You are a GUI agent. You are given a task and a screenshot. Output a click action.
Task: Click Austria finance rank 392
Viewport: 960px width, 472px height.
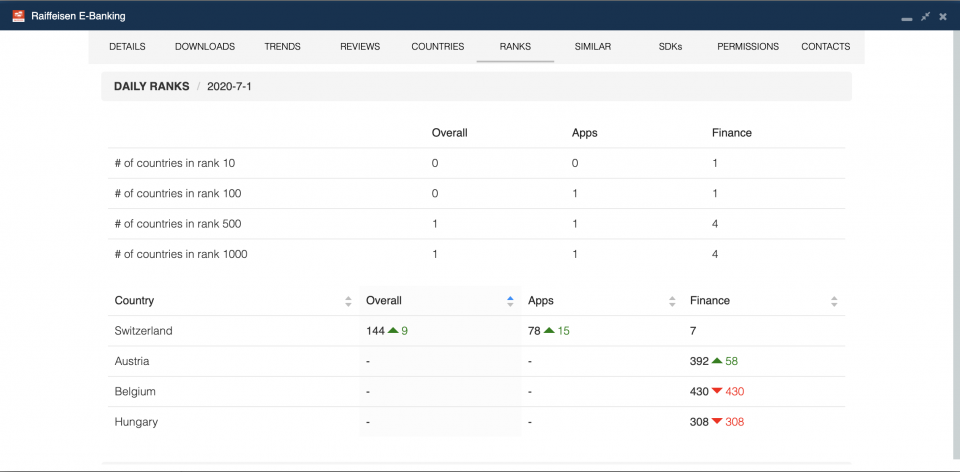[699, 362]
